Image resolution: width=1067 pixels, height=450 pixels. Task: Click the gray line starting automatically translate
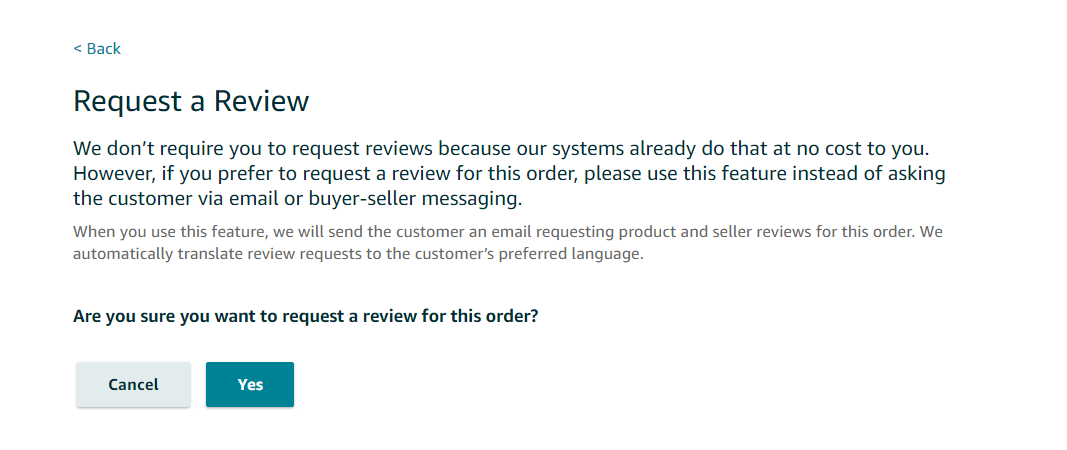coord(358,256)
